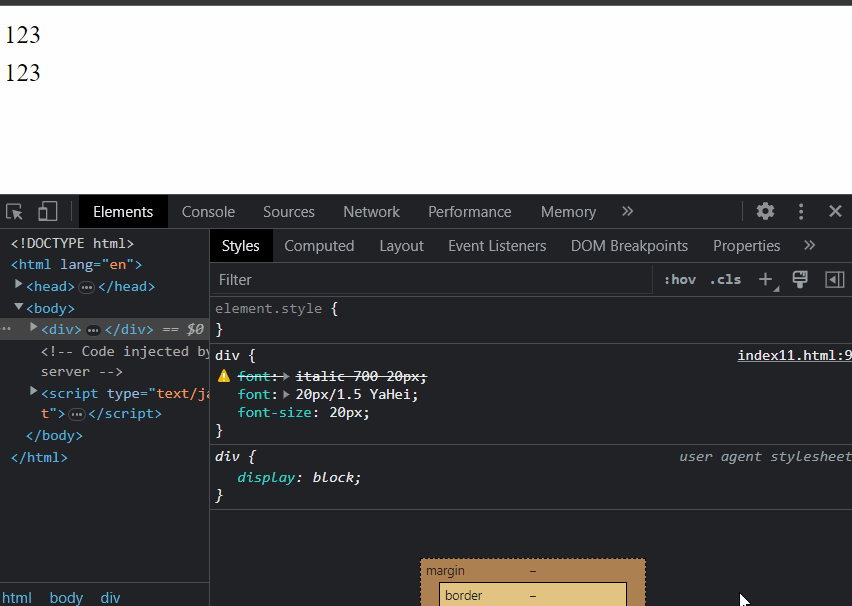Viewport: 852px width, 606px height.
Task: Show more Styles sidebar tabs chevron
Action: pyautogui.click(x=810, y=245)
